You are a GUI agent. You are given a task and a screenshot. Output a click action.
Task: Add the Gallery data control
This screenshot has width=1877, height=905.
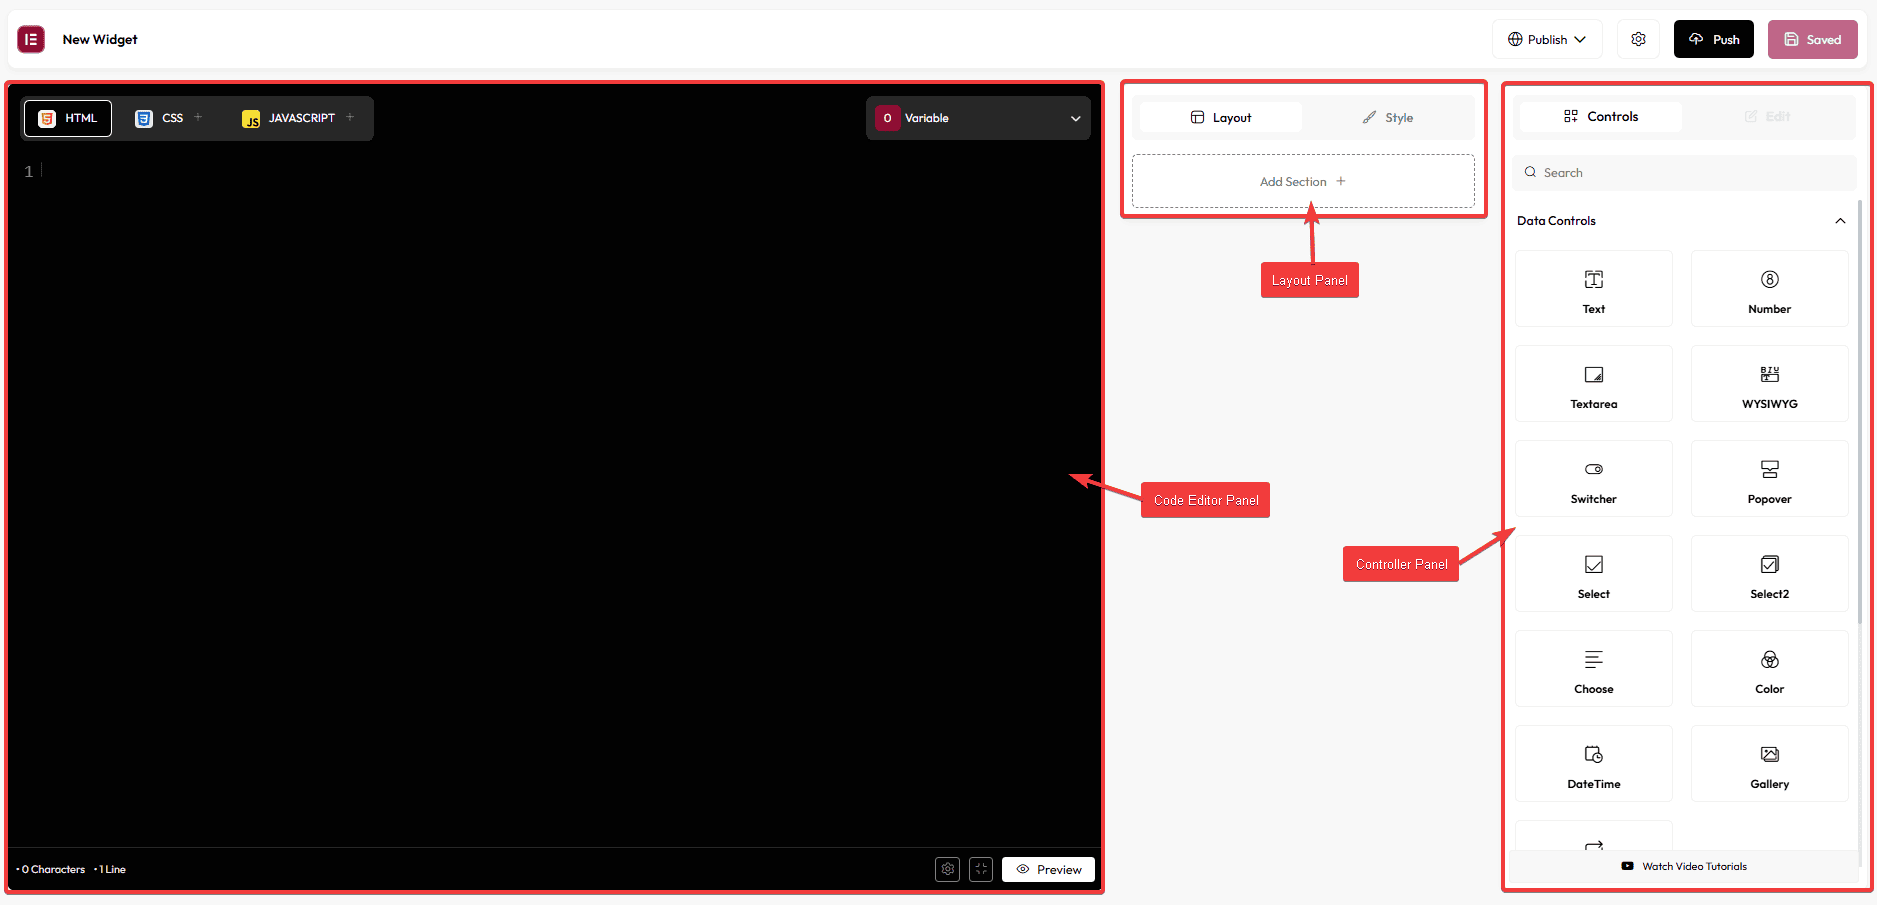1769,764
